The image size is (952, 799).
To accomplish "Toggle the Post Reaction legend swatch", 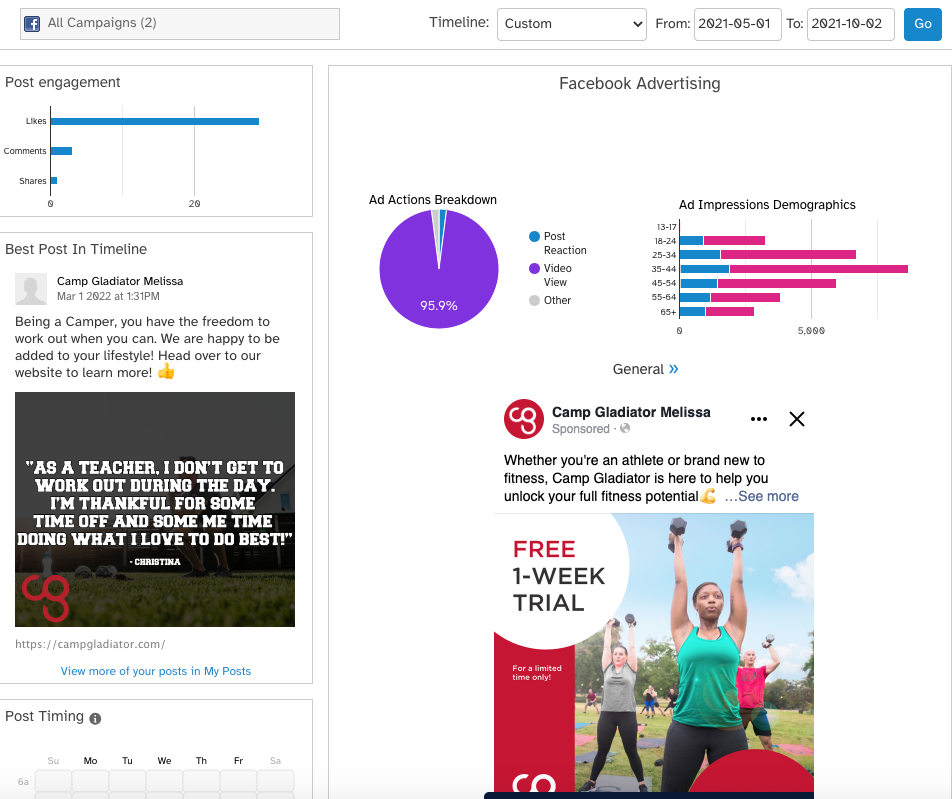I will pyautogui.click(x=534, y=236).
